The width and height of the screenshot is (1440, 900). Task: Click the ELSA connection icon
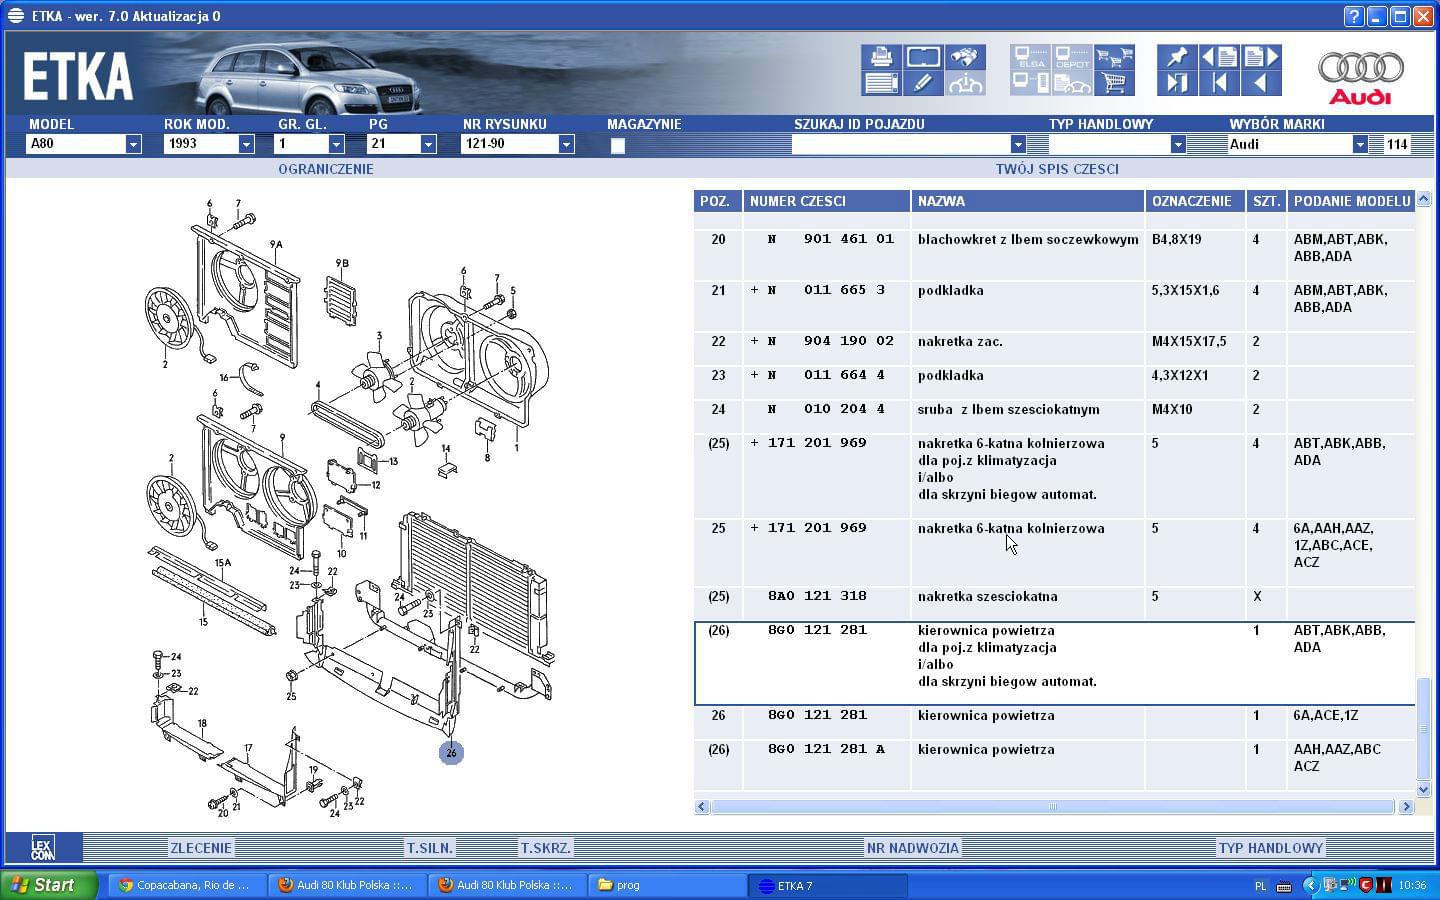click(x=1030, y=57)
